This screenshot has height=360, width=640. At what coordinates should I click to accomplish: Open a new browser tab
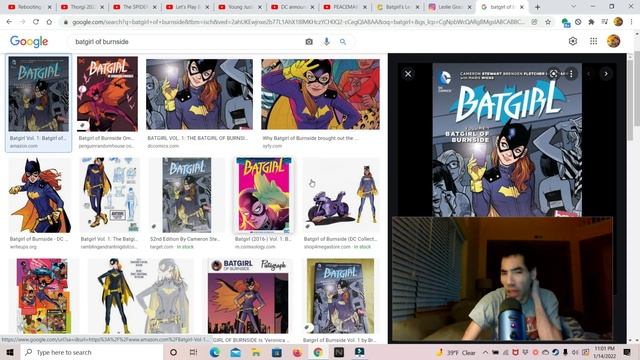[x=538, y=7]
